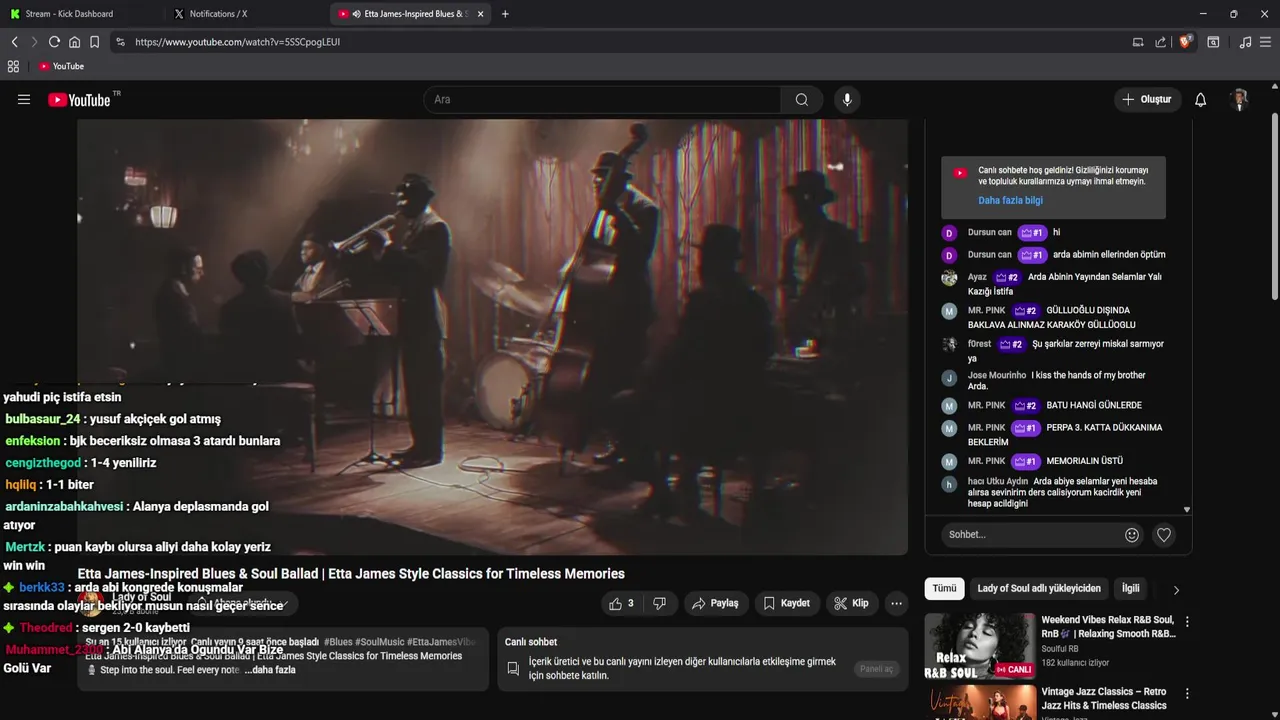Select the İlgili filter chip
Image resolution: width=1280 pixels, height=720 pixels.
pyautogui.click(x=1130, y=589)
